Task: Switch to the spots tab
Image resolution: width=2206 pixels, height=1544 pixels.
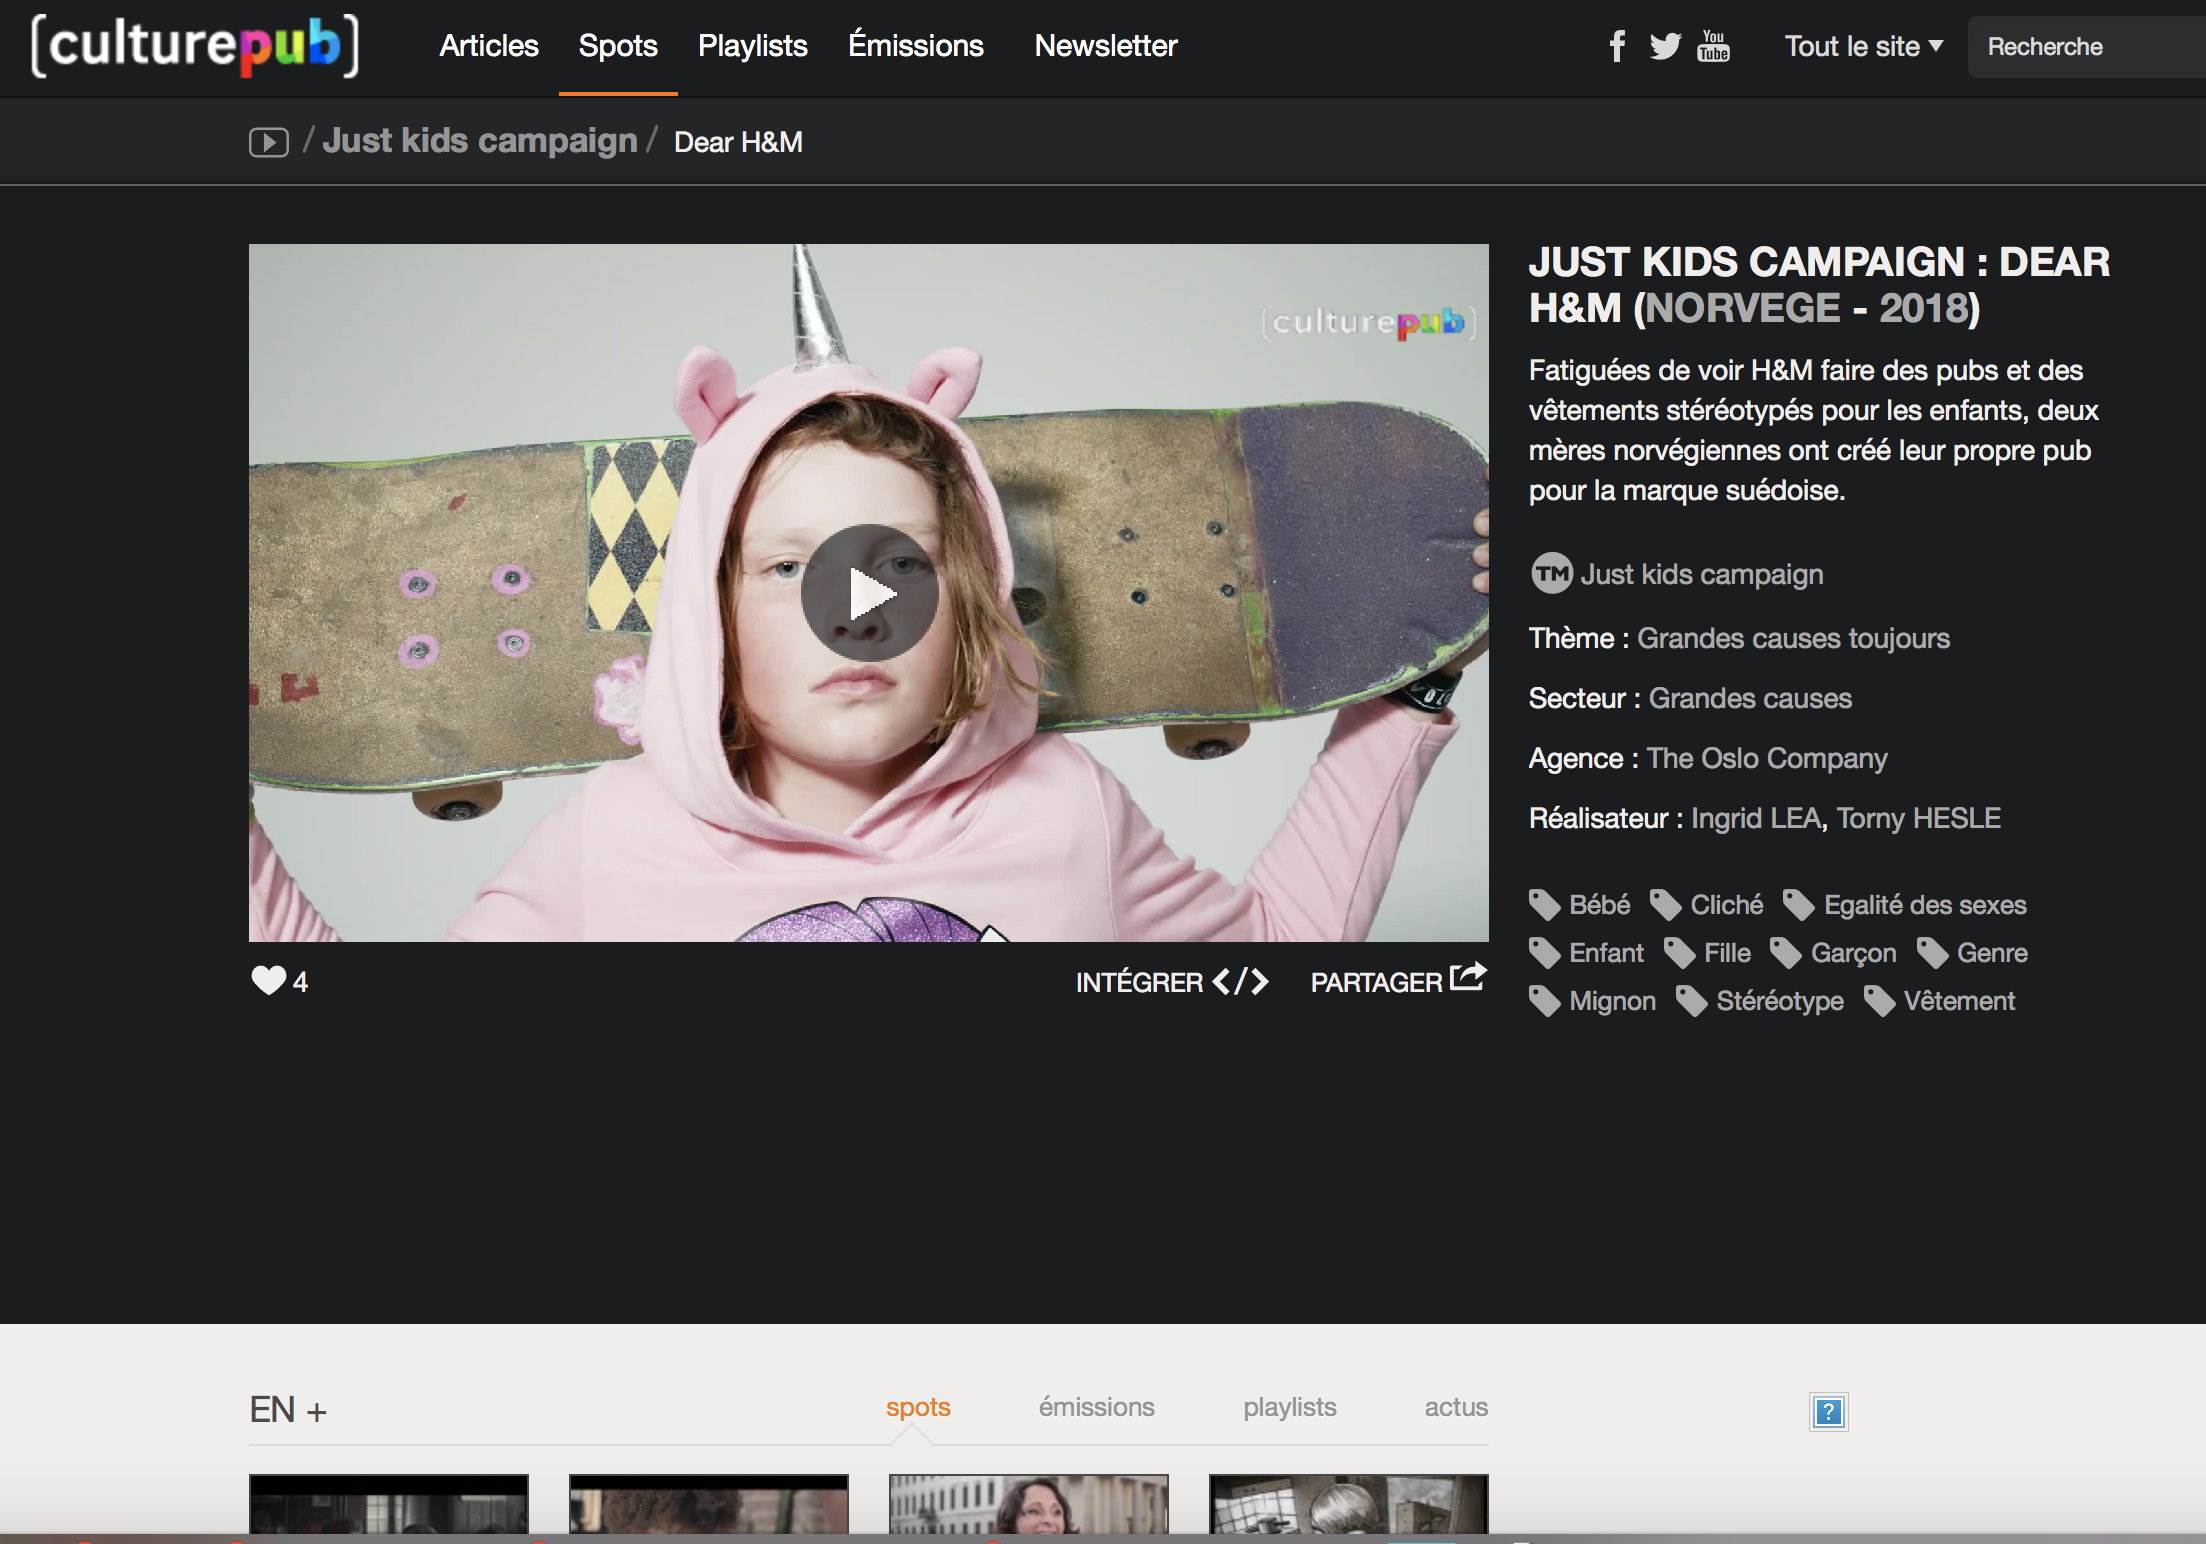Action: [x=918, y=1407]
